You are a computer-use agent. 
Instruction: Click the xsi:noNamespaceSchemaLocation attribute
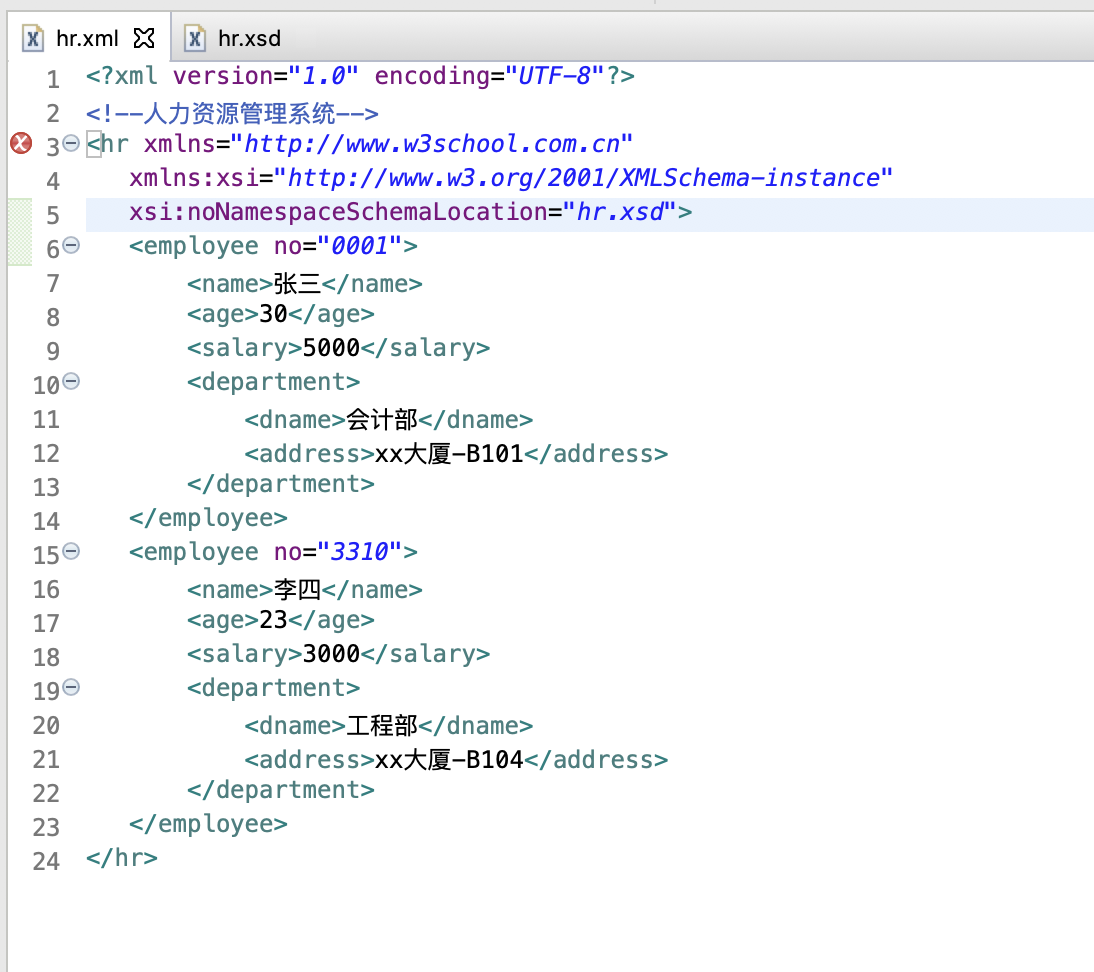pyautogui.click(x=338, y=211)
